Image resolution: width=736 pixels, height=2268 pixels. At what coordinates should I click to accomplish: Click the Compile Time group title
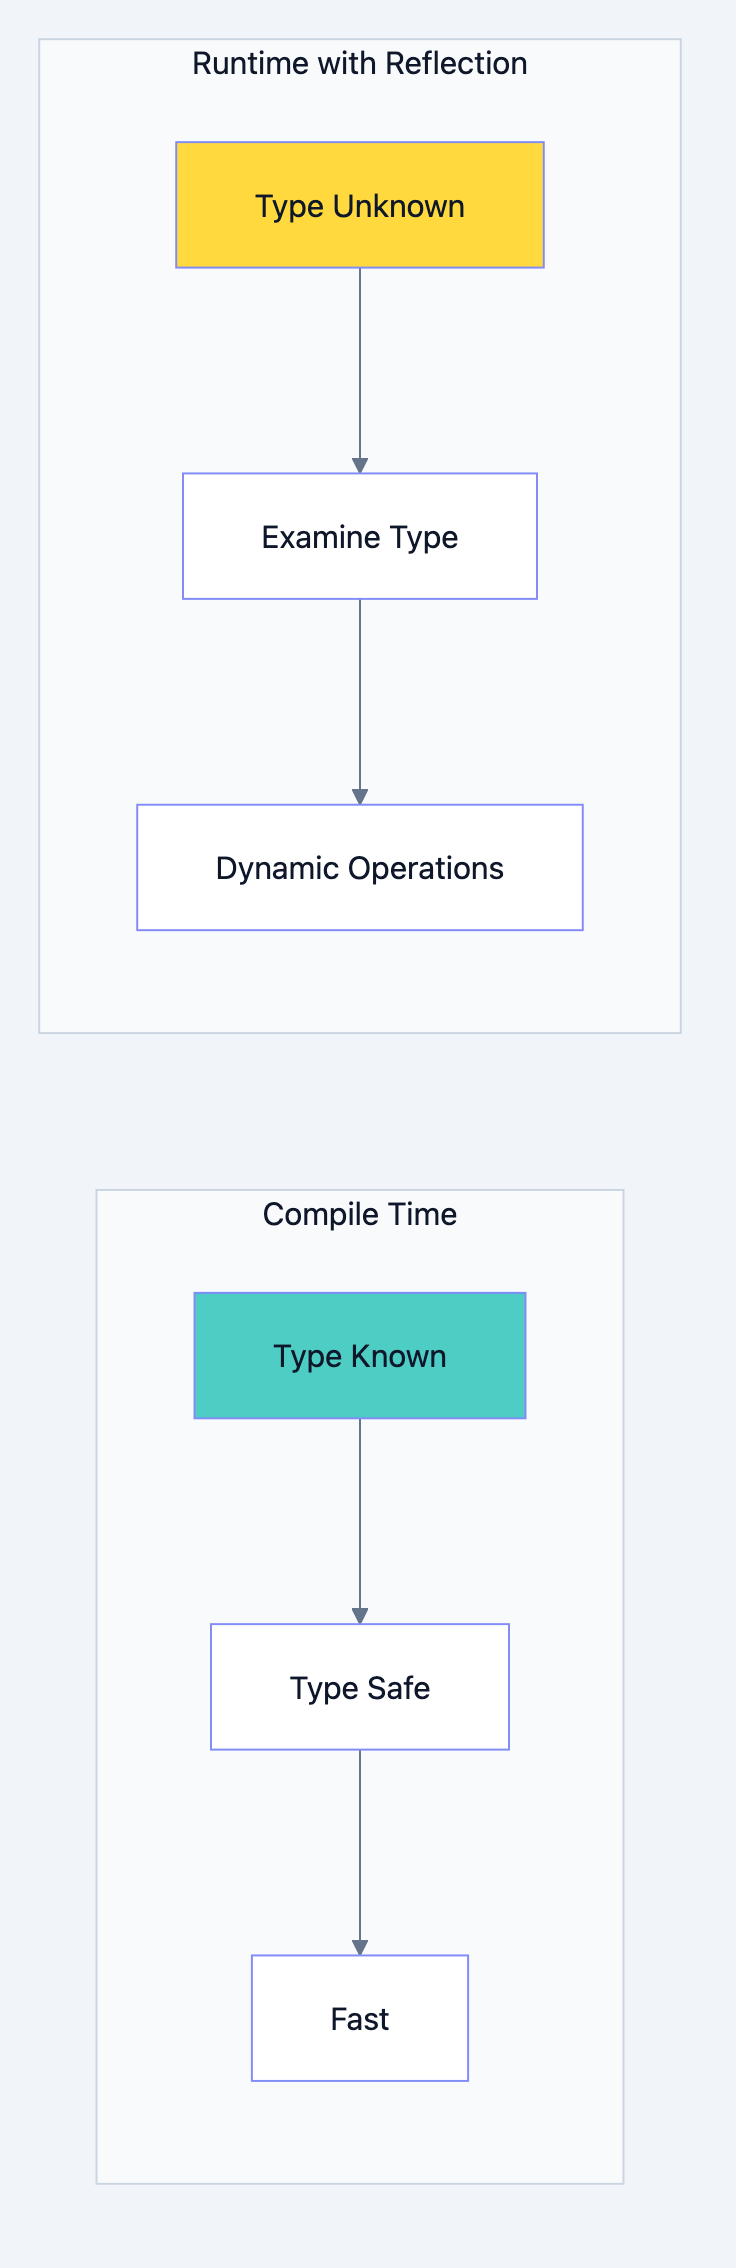pos(360,1214)
